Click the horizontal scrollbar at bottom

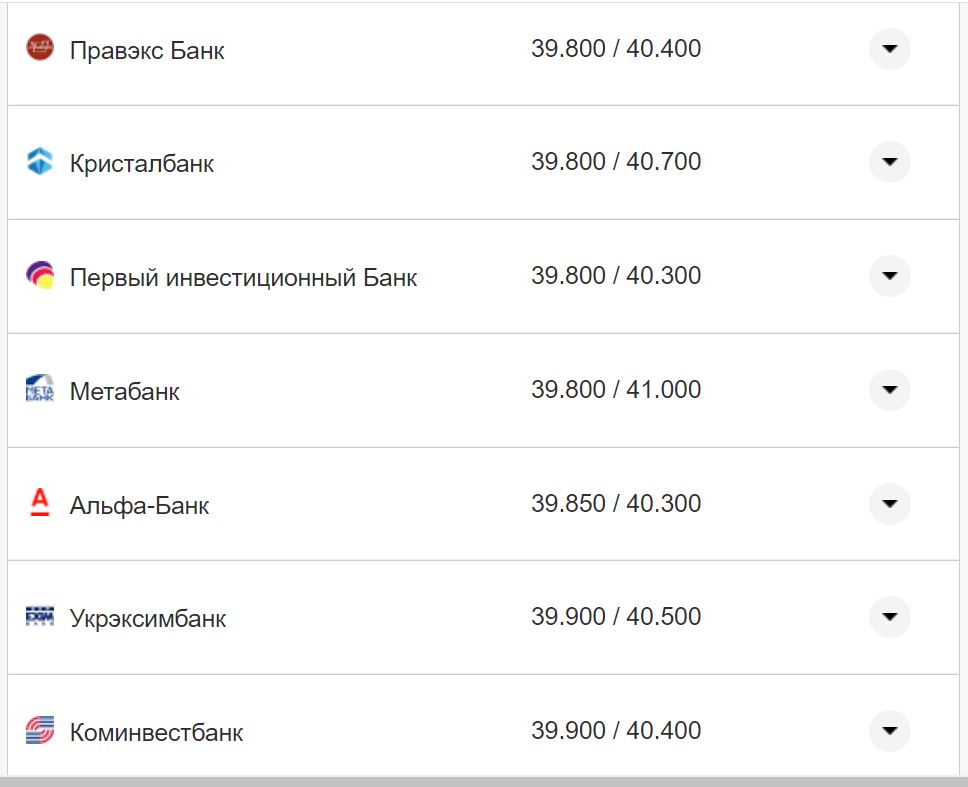pyautogui.click(x=484, y=781)
